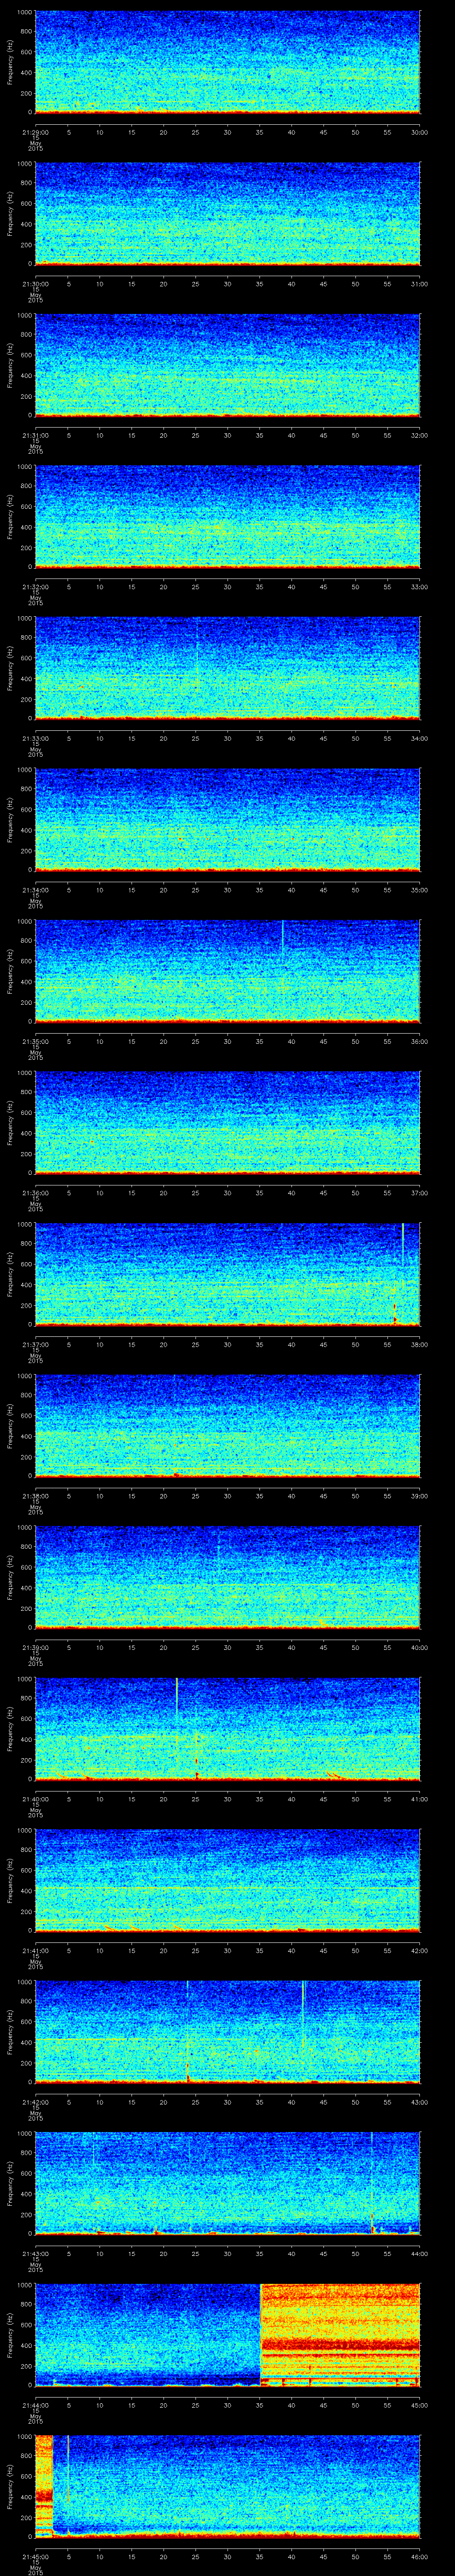Click the "21:36:00" start time label

(35, 1193)
